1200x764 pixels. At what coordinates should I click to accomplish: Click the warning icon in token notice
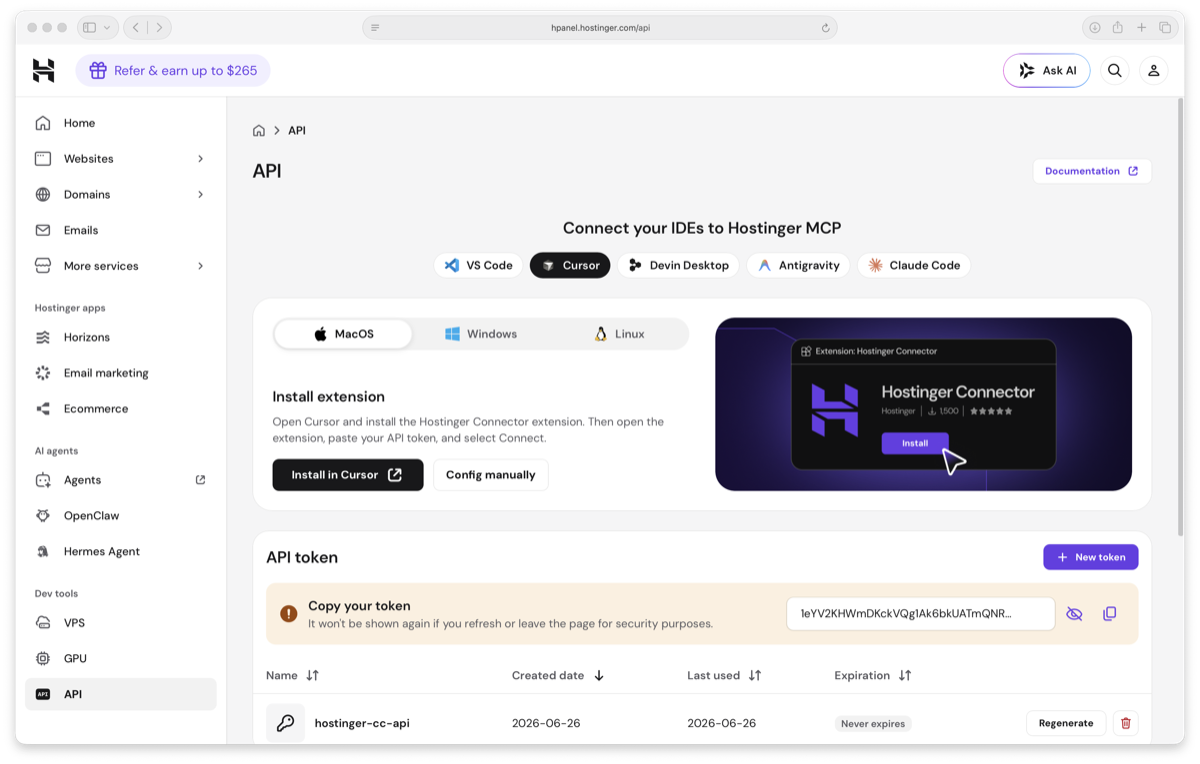pyautogui.click(x=288, y=614)
